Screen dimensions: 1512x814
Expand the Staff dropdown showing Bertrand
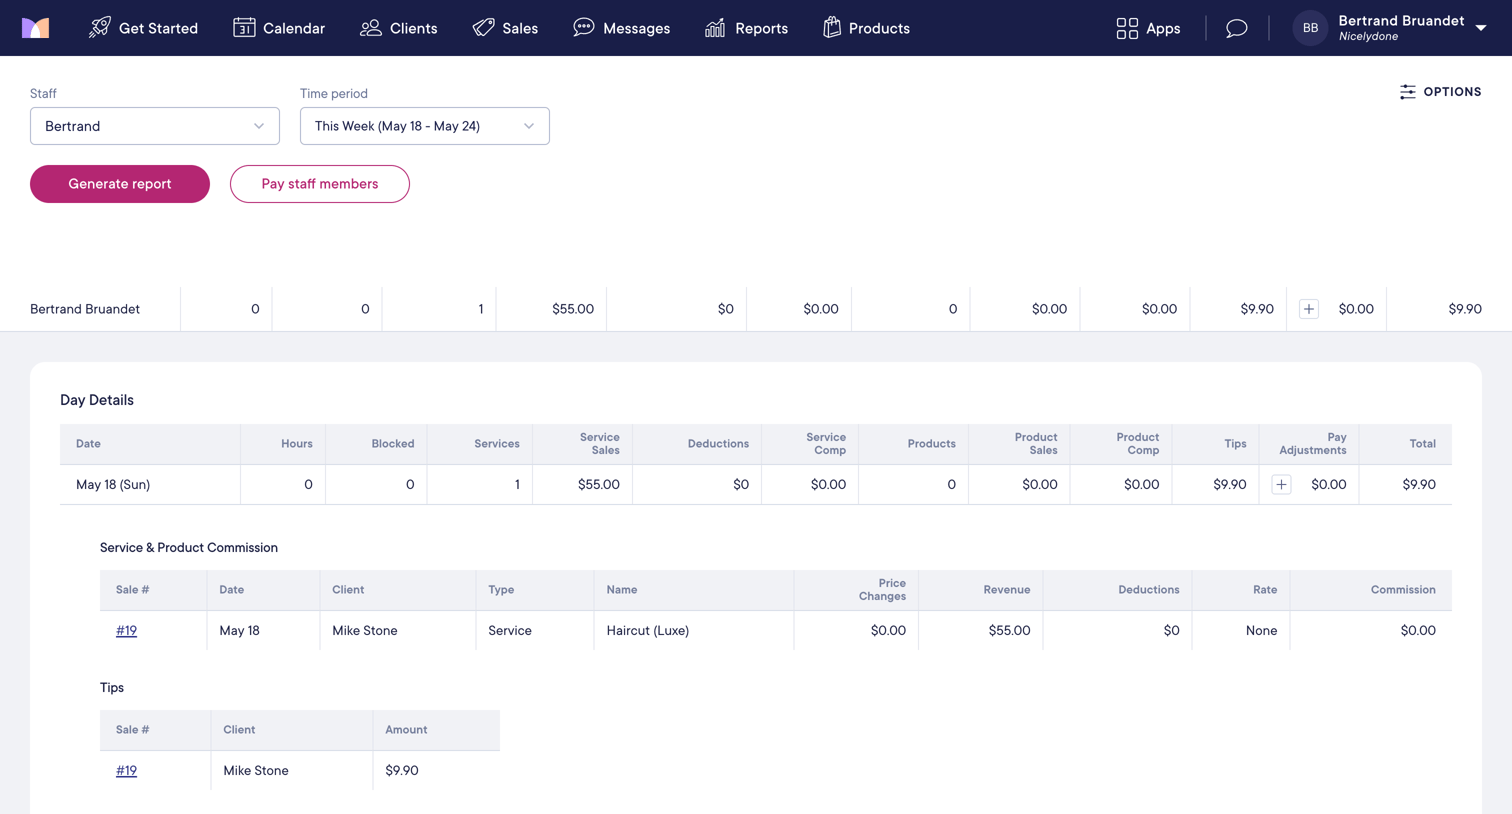(155, 126)
